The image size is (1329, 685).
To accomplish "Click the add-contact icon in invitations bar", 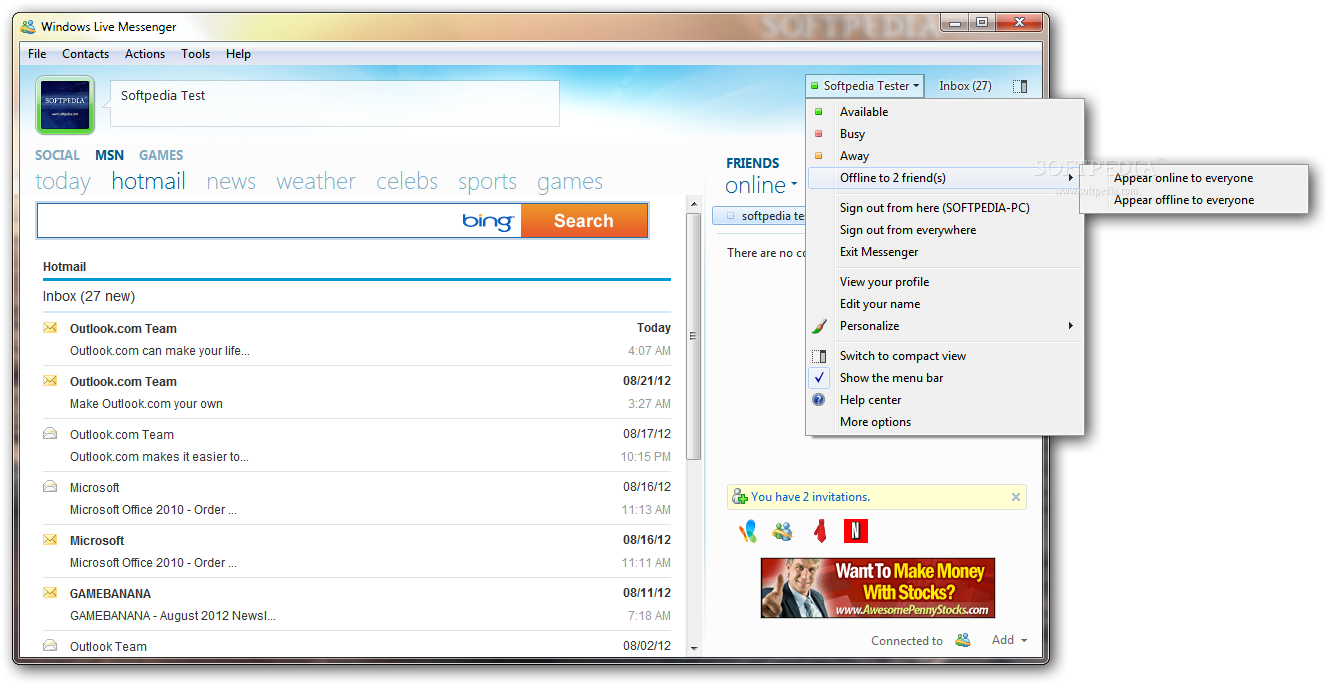I will (740, 497).
